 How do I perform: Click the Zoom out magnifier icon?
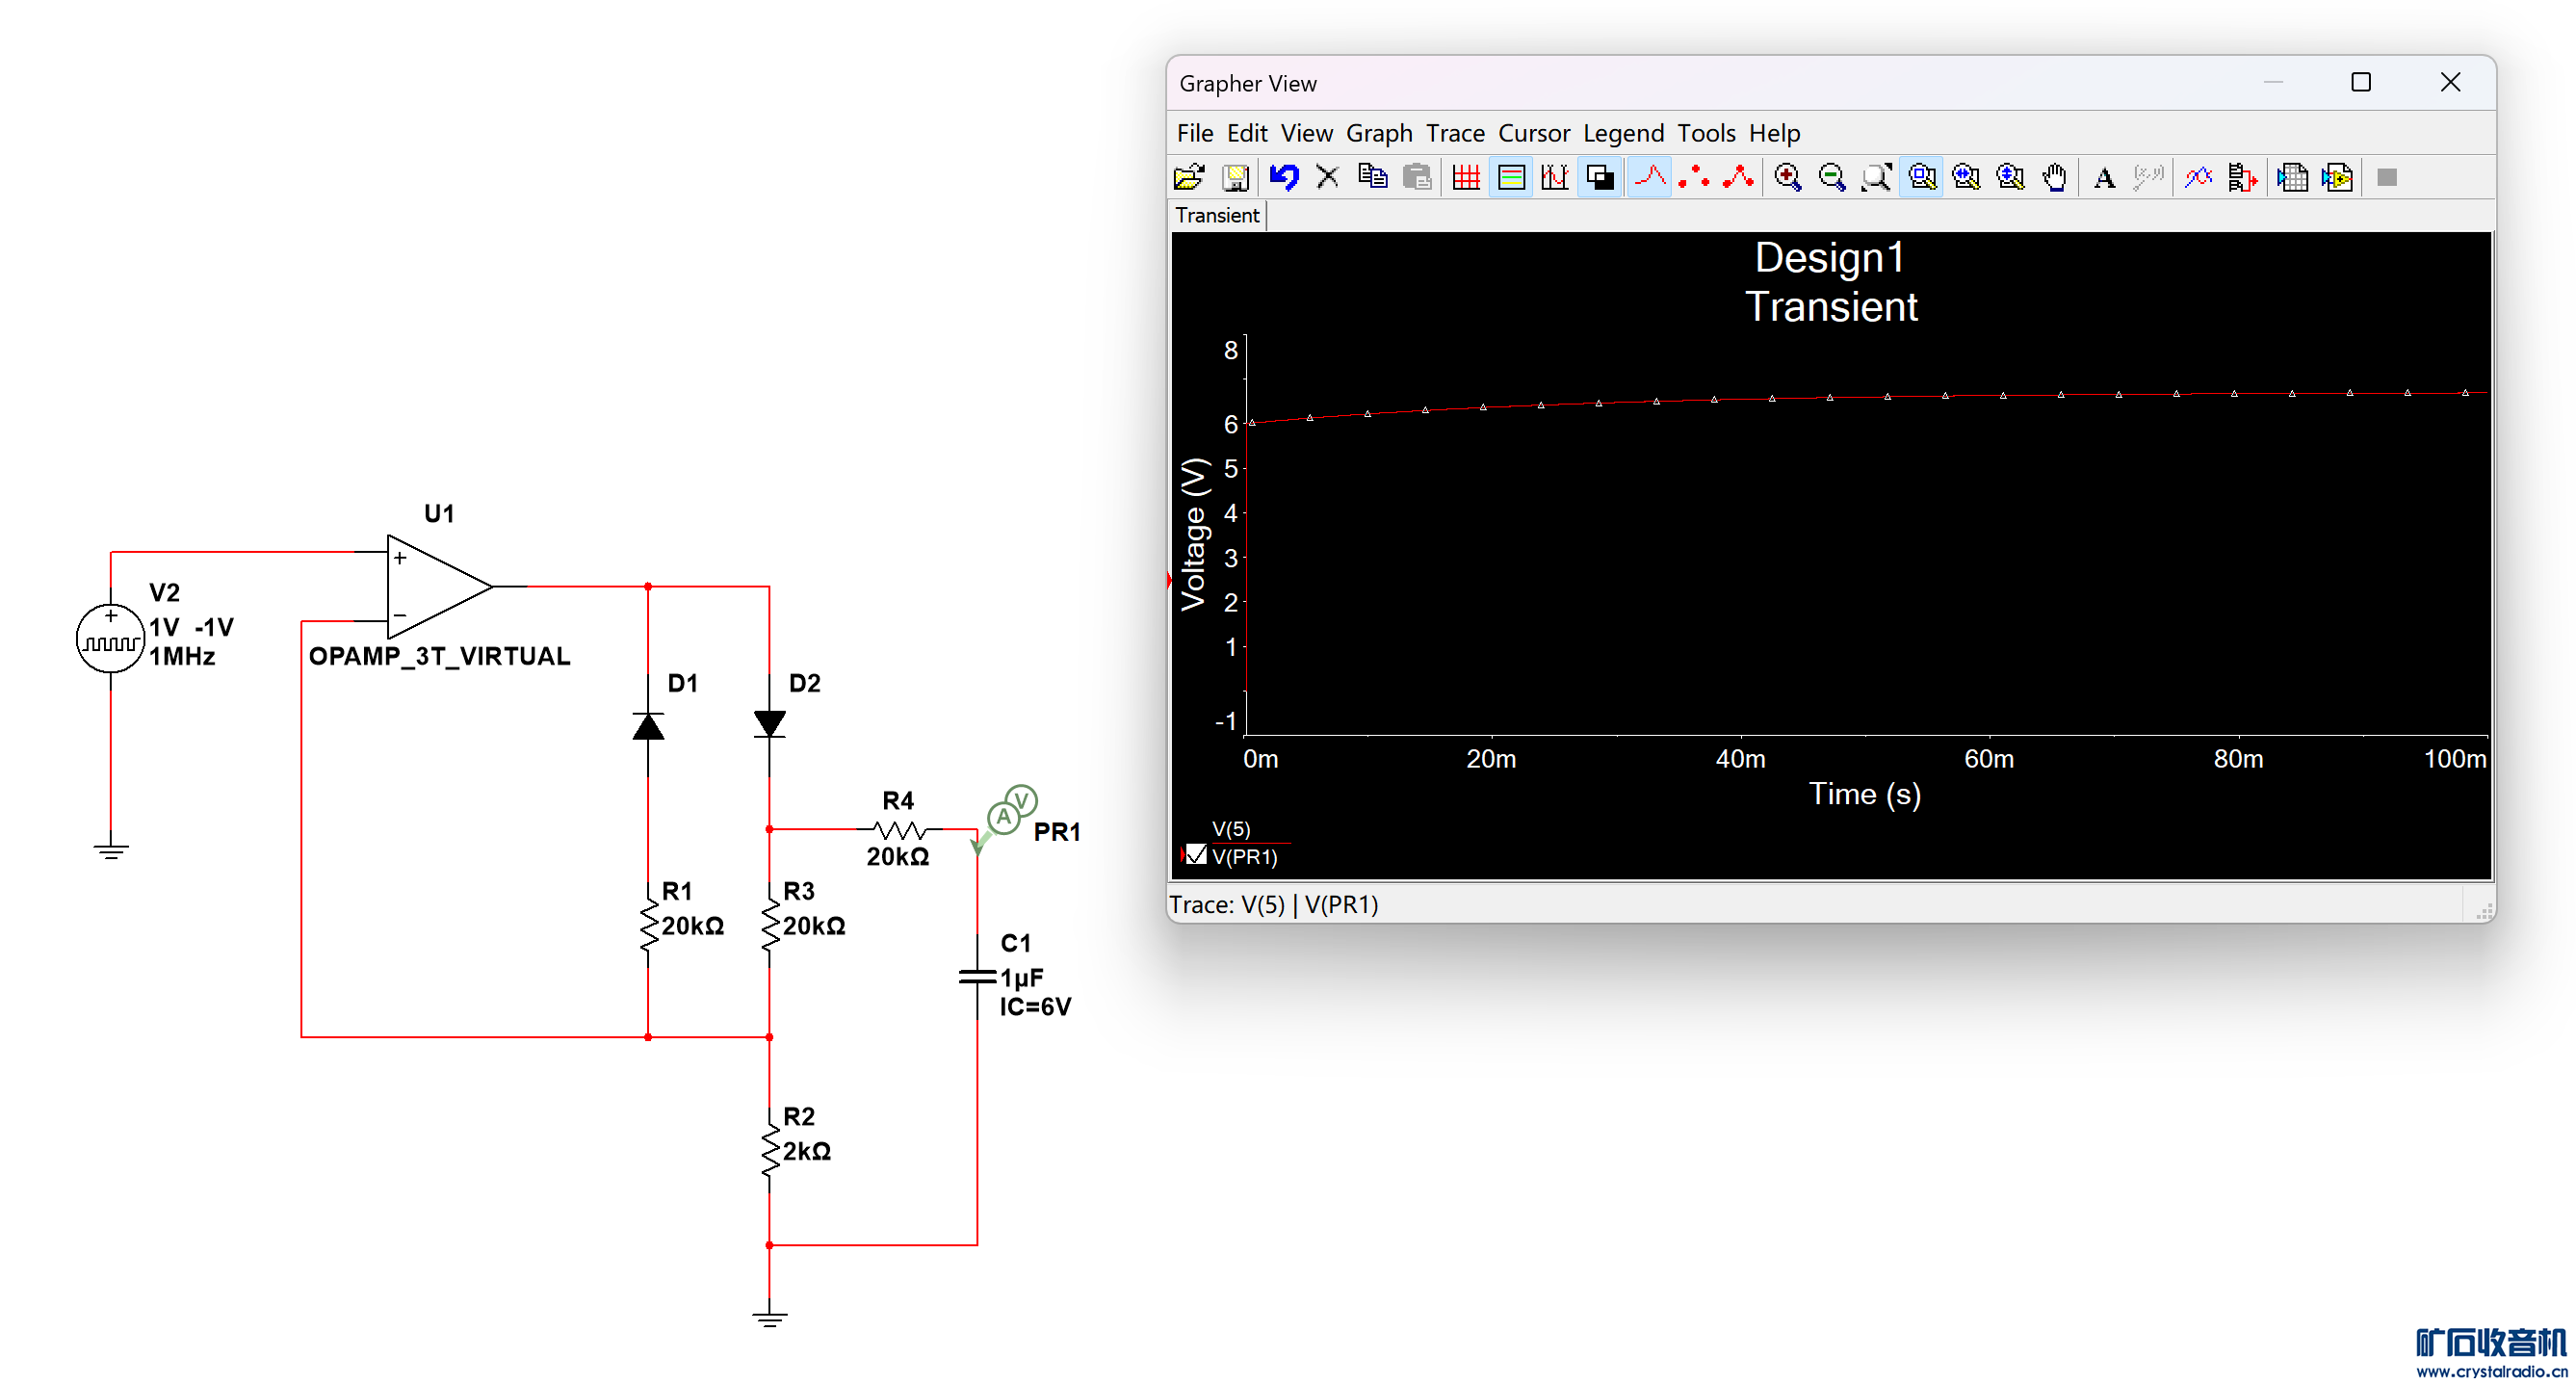(1831, 178)
